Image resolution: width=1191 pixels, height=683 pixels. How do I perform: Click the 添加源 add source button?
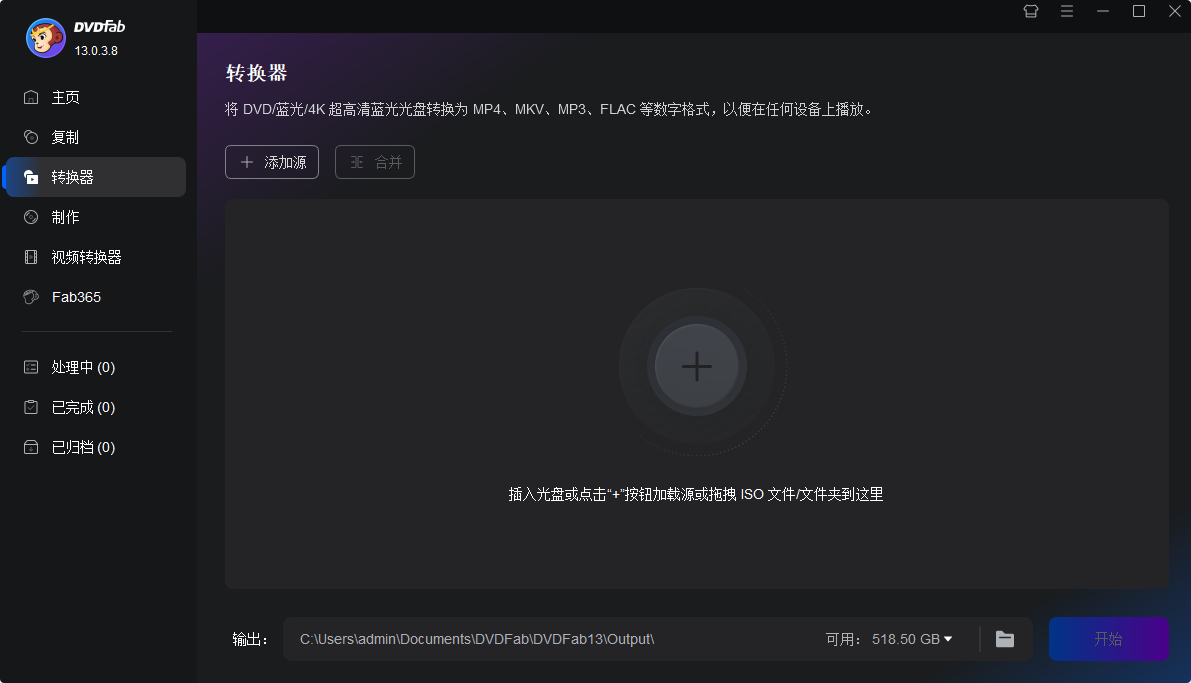(x=272, y=162)
